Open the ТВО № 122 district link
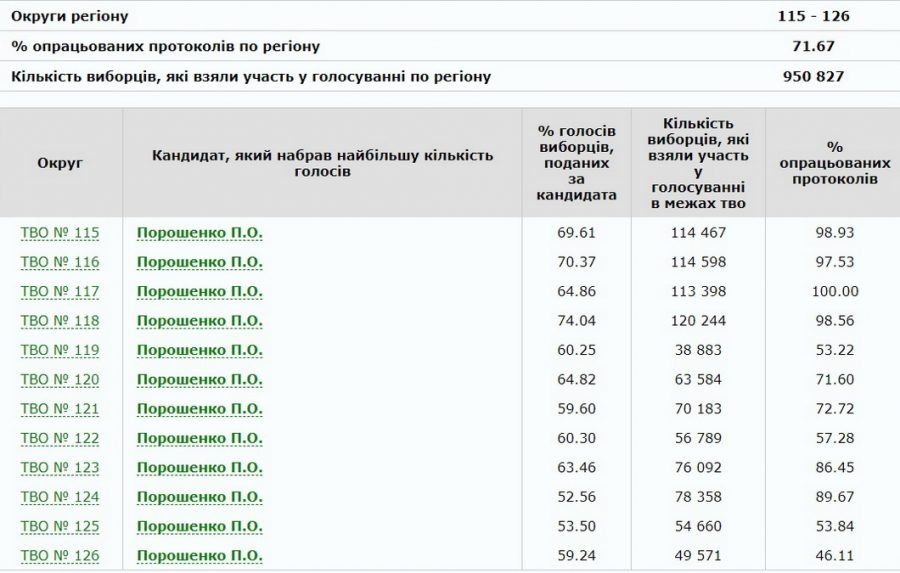900x573 pixels. click(x=60, y=438)
